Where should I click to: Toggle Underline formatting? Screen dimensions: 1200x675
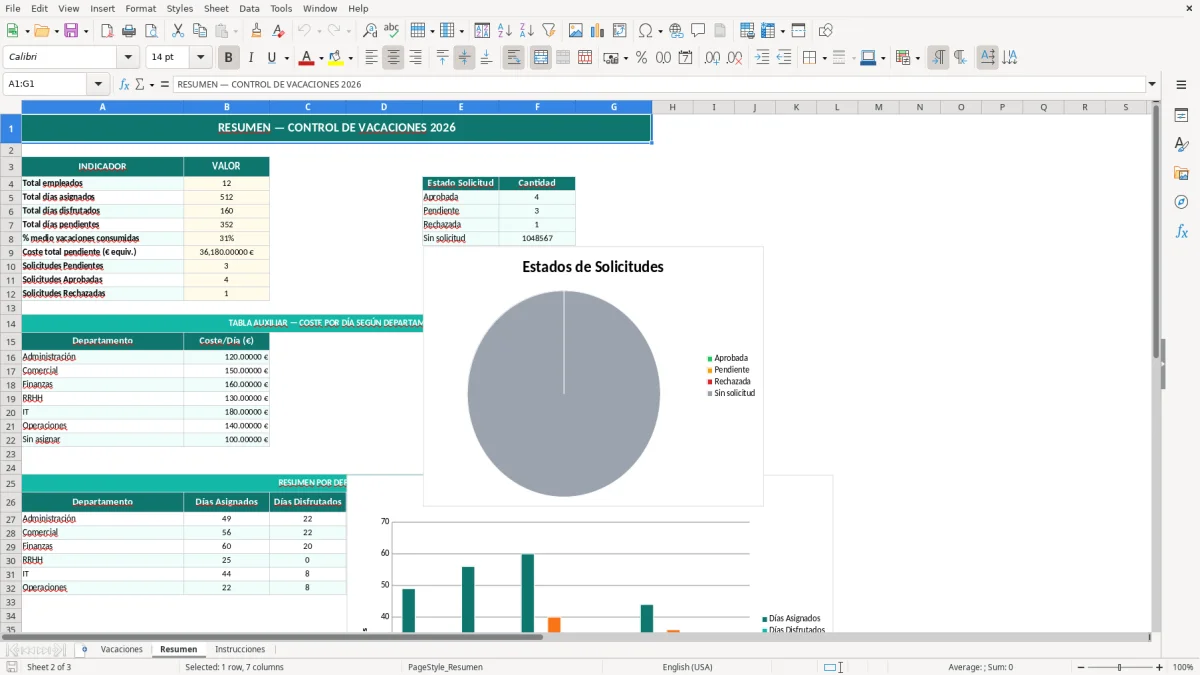[x=272, y=58]
